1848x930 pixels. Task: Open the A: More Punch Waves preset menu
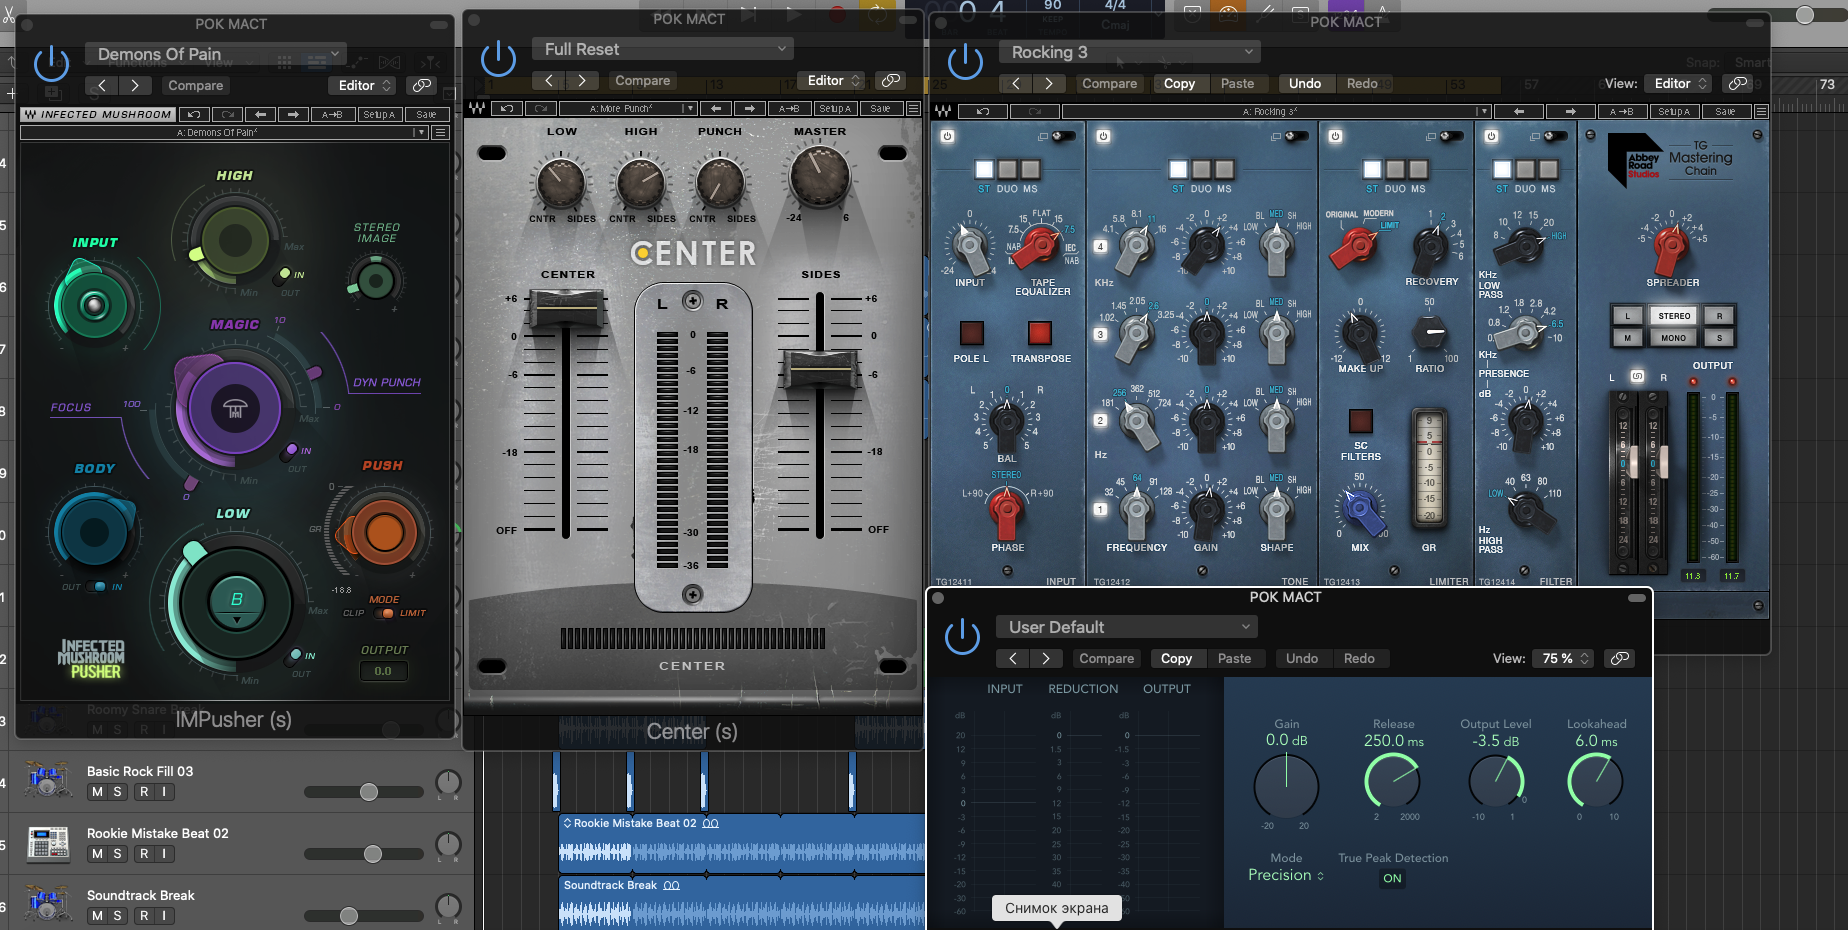coord(627,109)
